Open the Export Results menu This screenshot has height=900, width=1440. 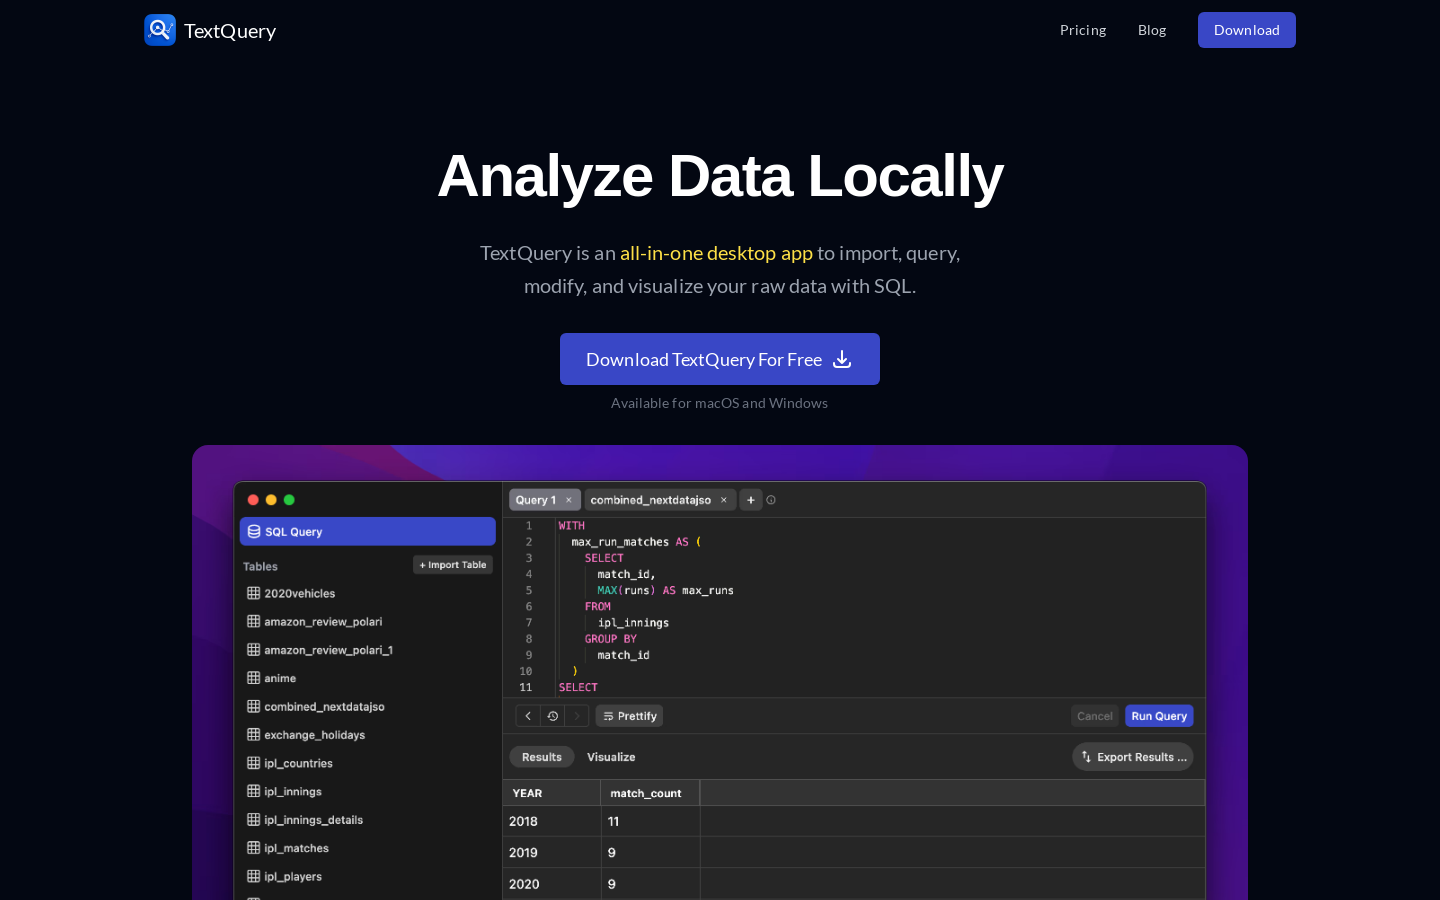(1133, 757)
